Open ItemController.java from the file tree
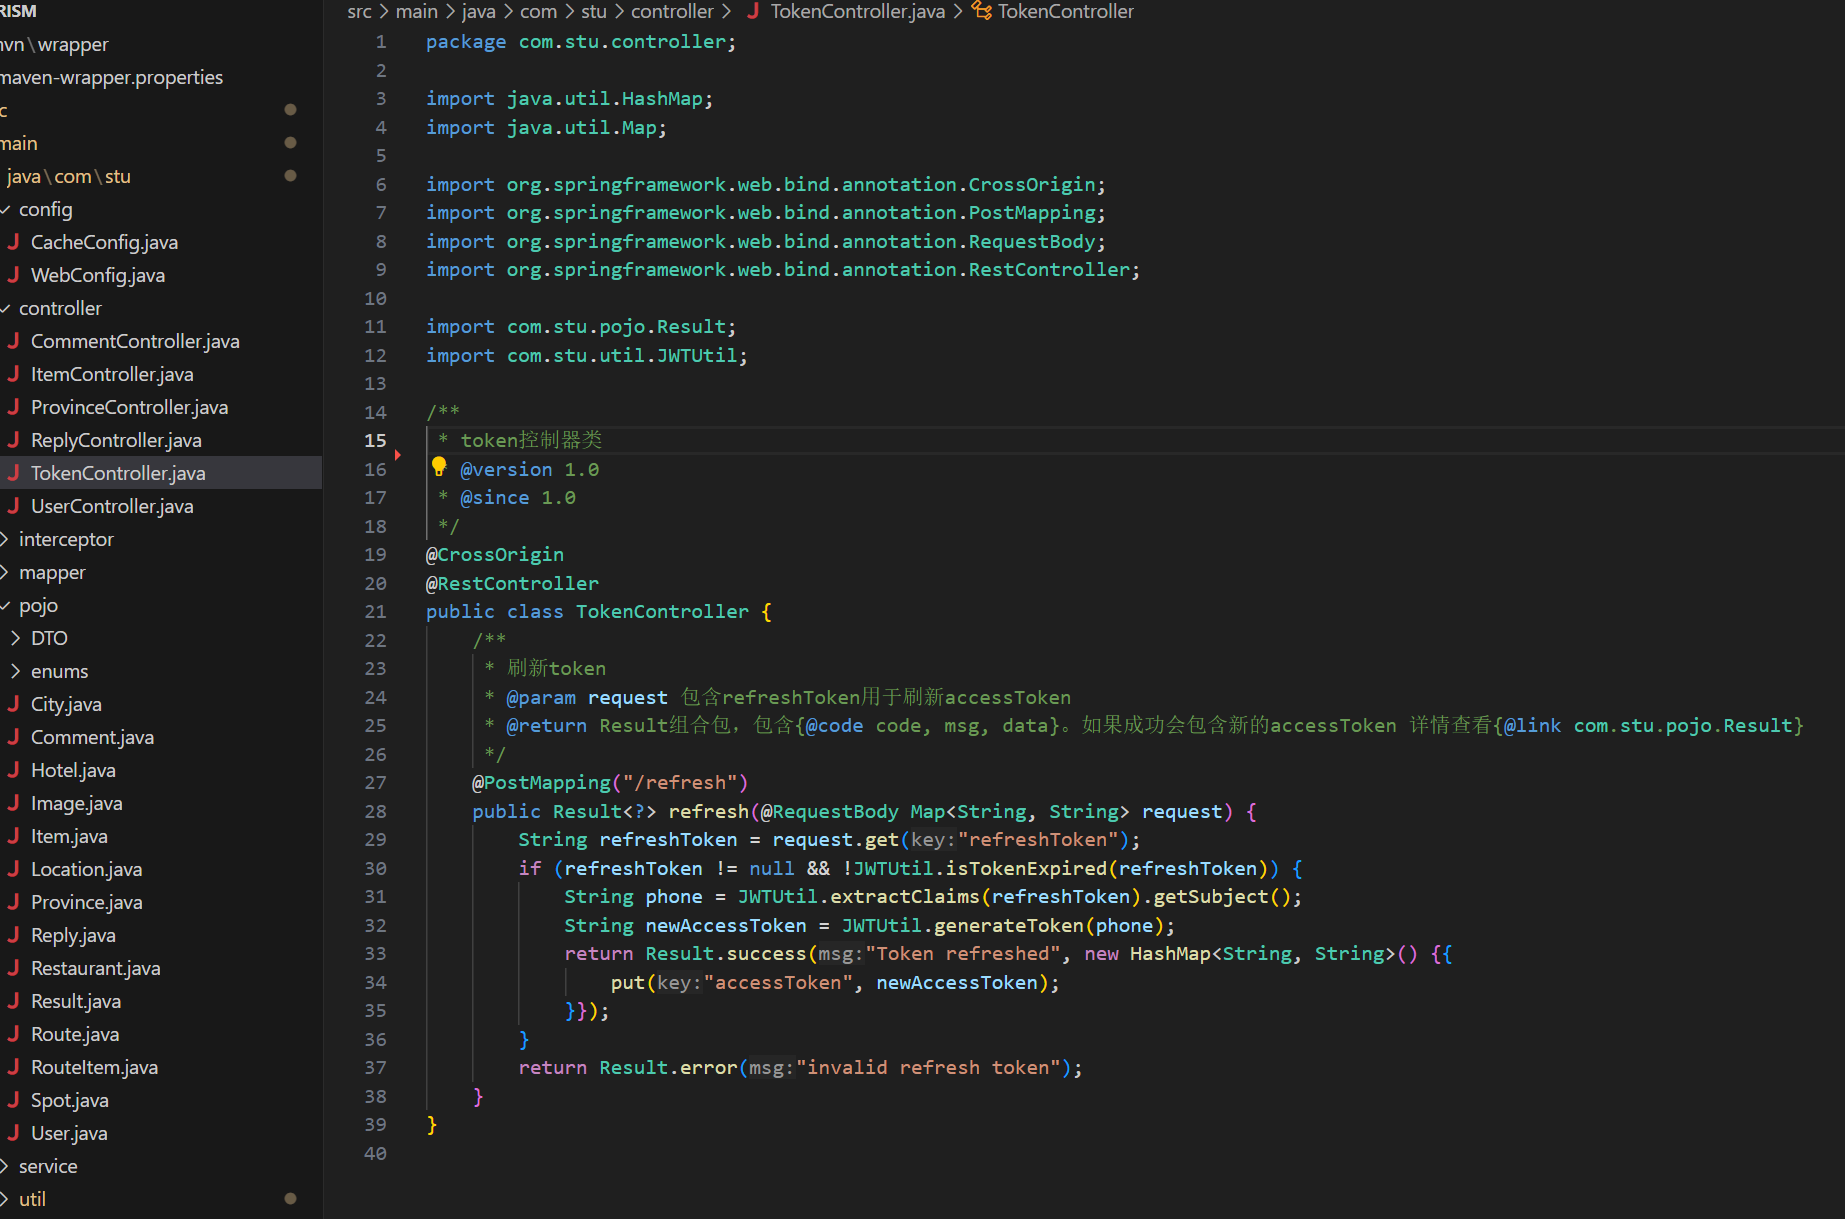Viewport: 1845px width, 1219px height. point(112,374)
